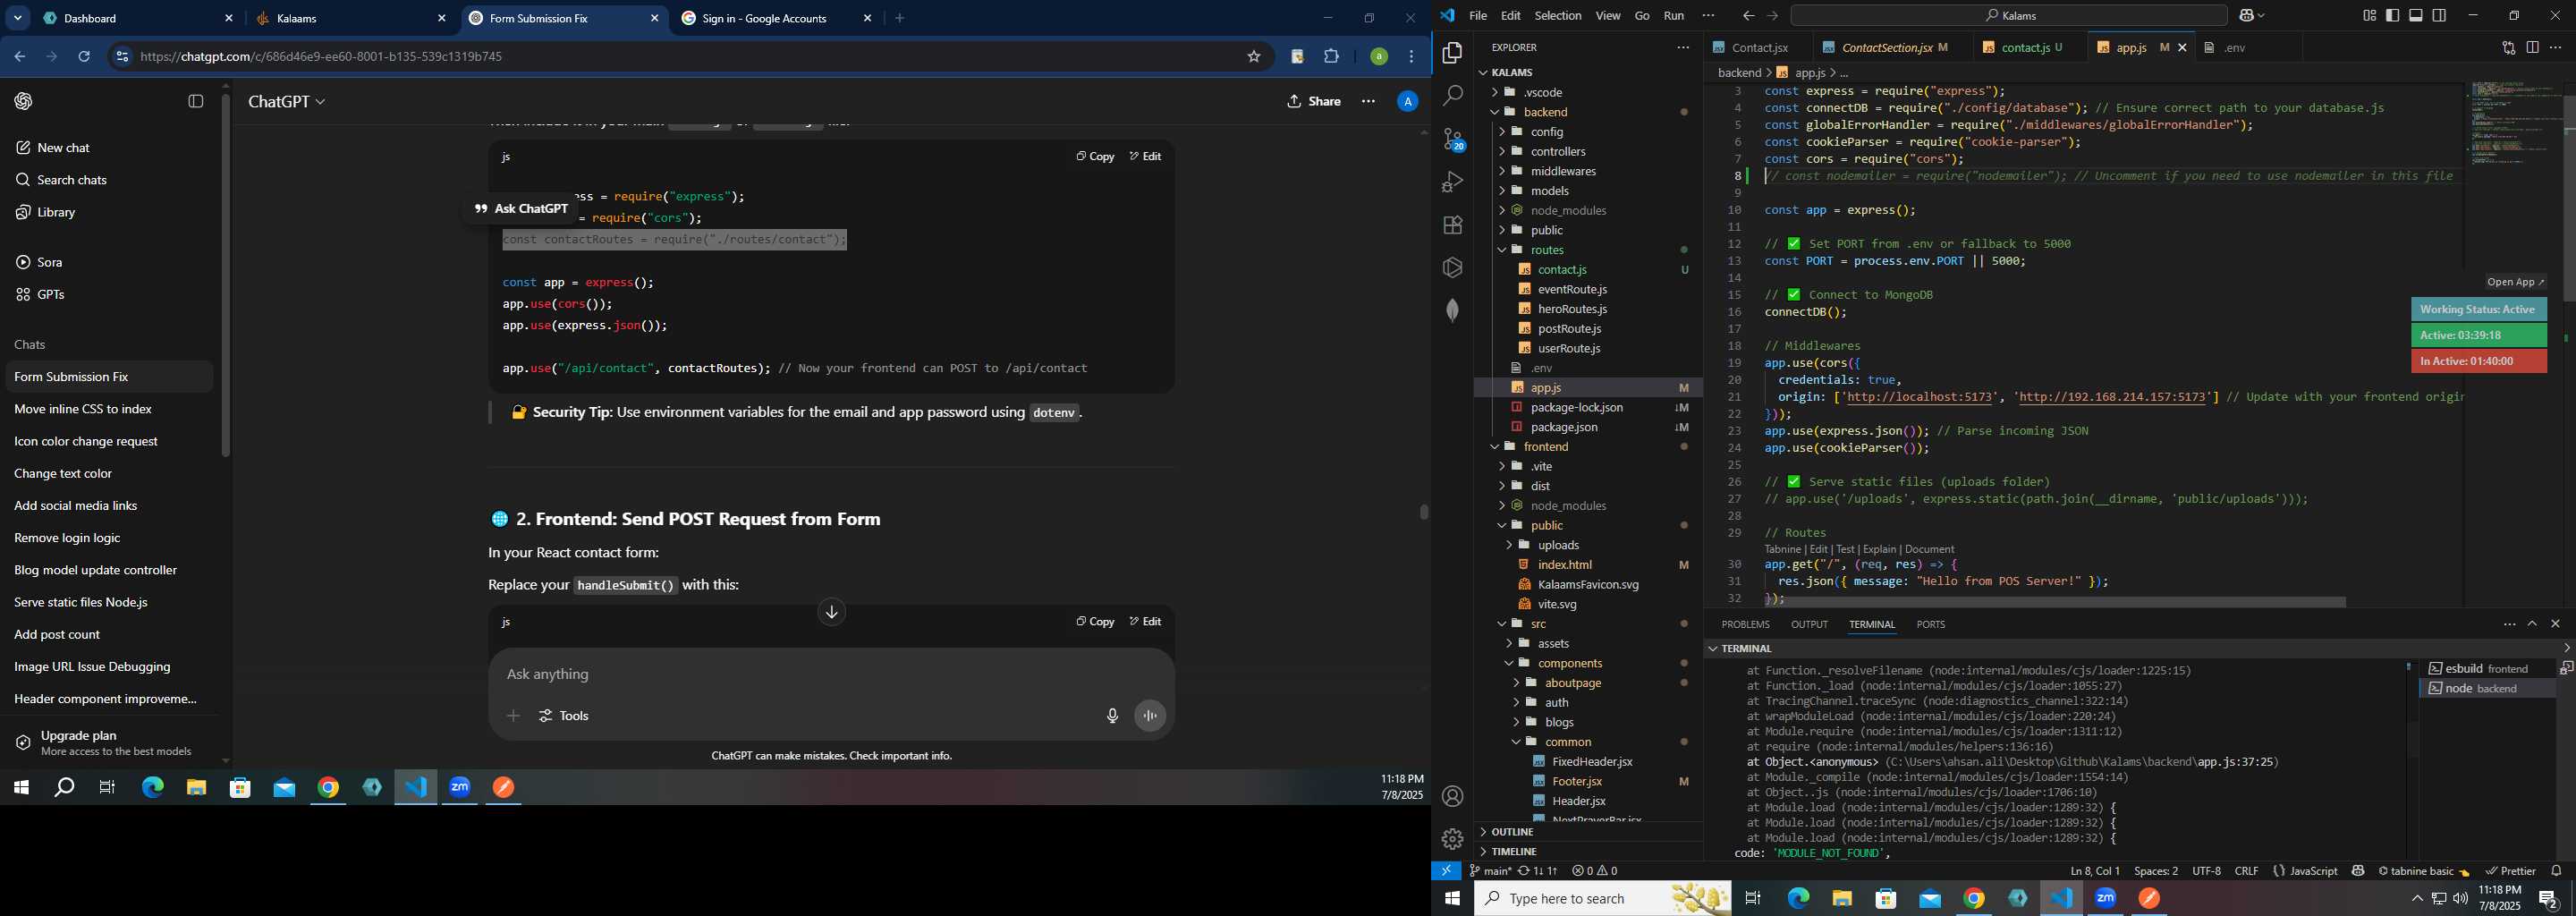
Task: Click the ChatGPT logo icon
Action: (x=24, y=101)
